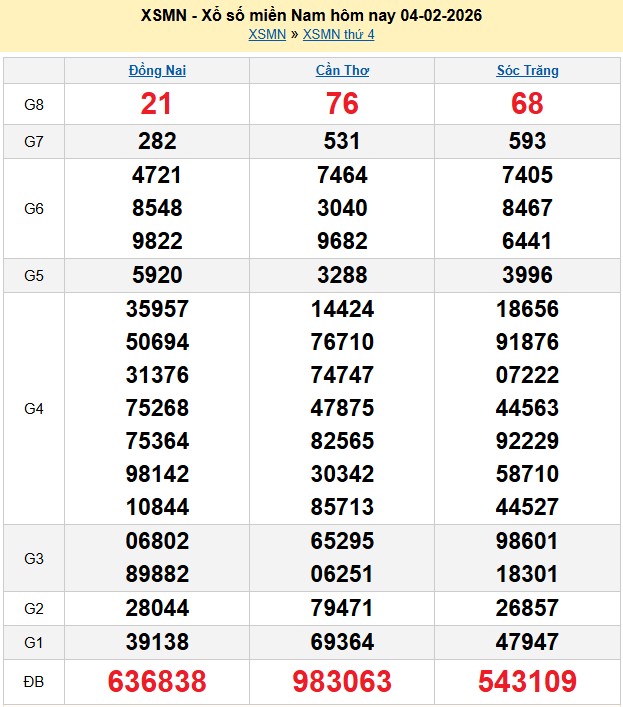Select Đồng Nai G8 result 21
Image resolution: width=623 pixels, height=707 pixels.
(x=157, y=104)
